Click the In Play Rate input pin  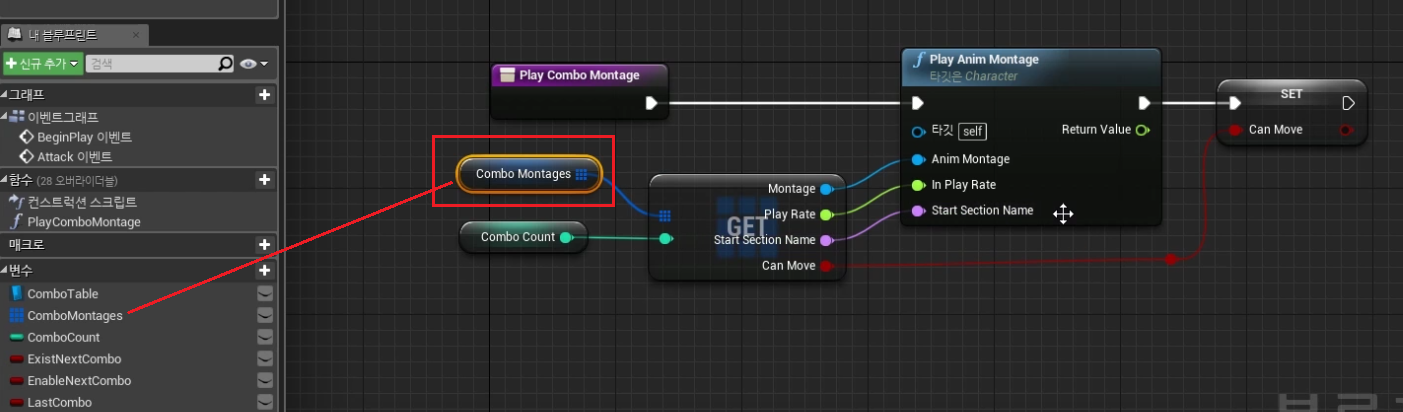[918, 185]
